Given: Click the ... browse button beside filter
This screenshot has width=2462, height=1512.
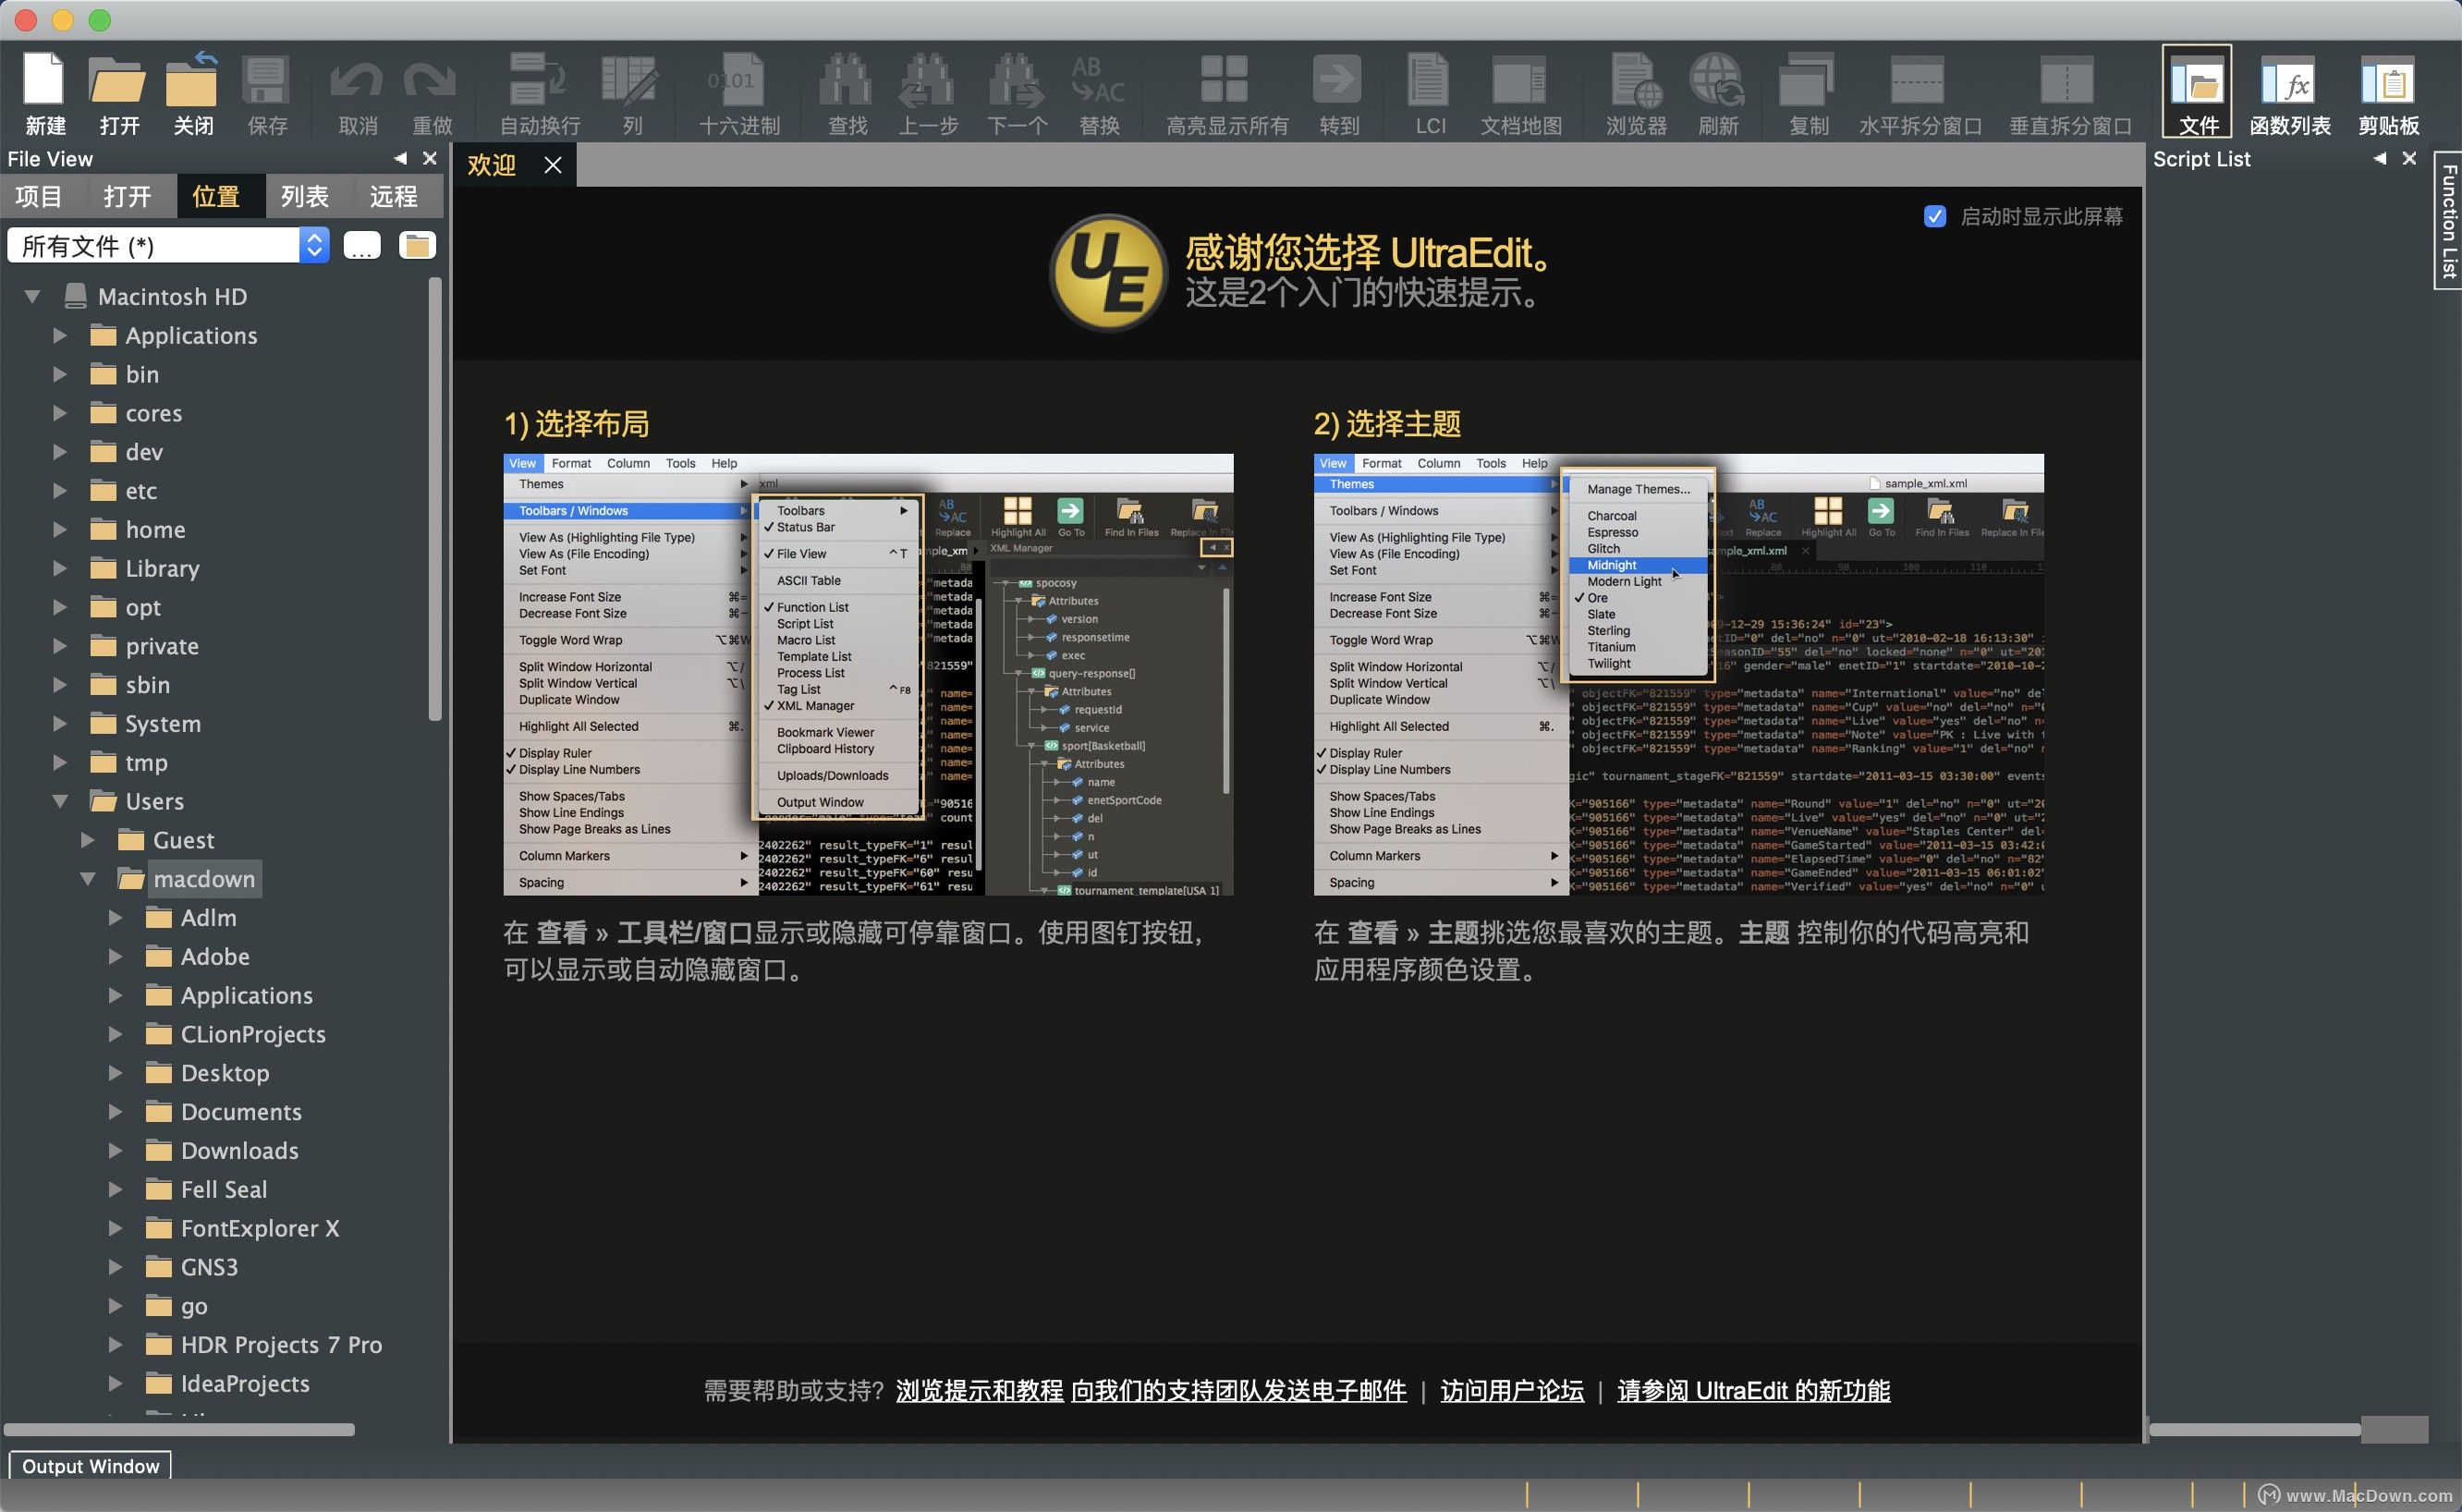Looking at the screenshot, I should [362, 245].
